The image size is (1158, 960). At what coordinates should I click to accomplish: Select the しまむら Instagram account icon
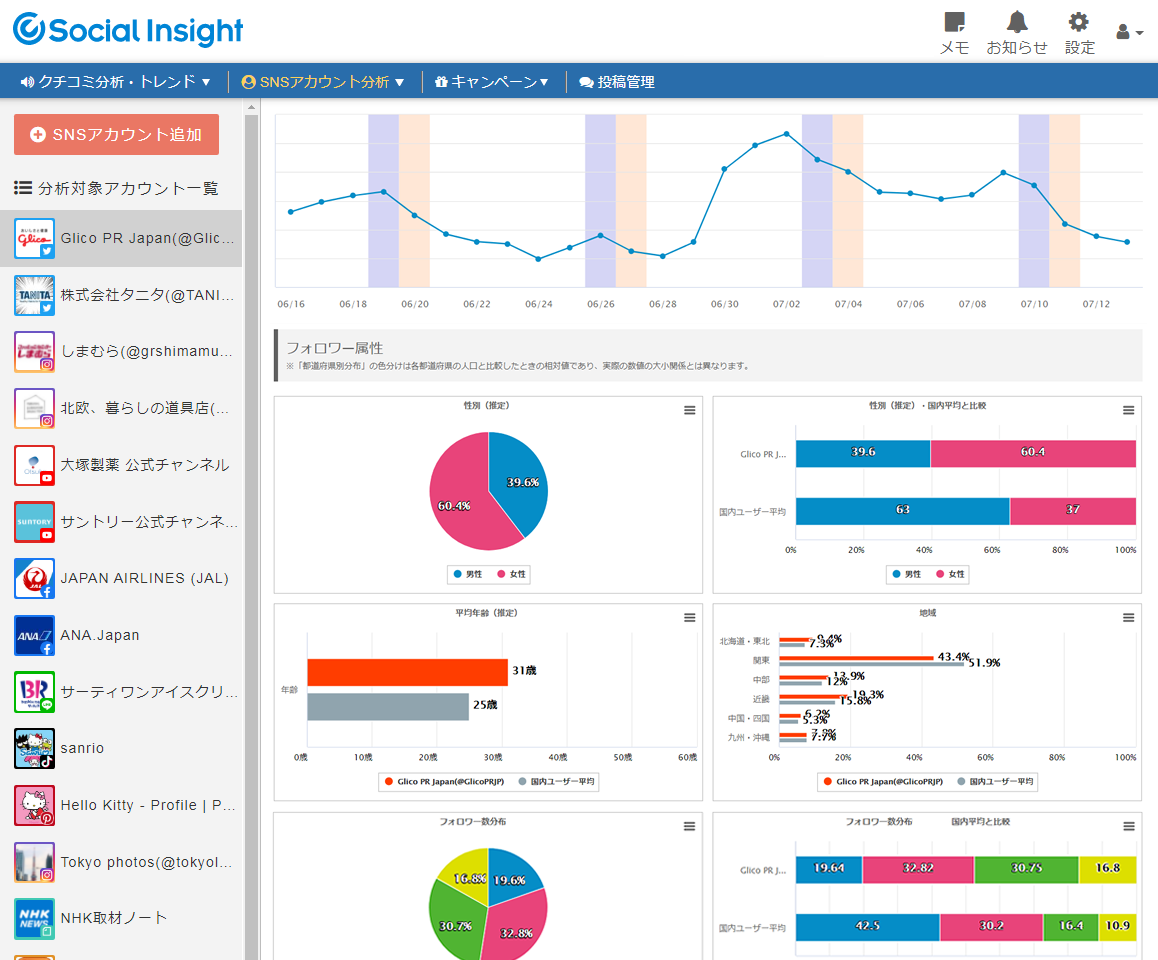(x=35, y=352)
